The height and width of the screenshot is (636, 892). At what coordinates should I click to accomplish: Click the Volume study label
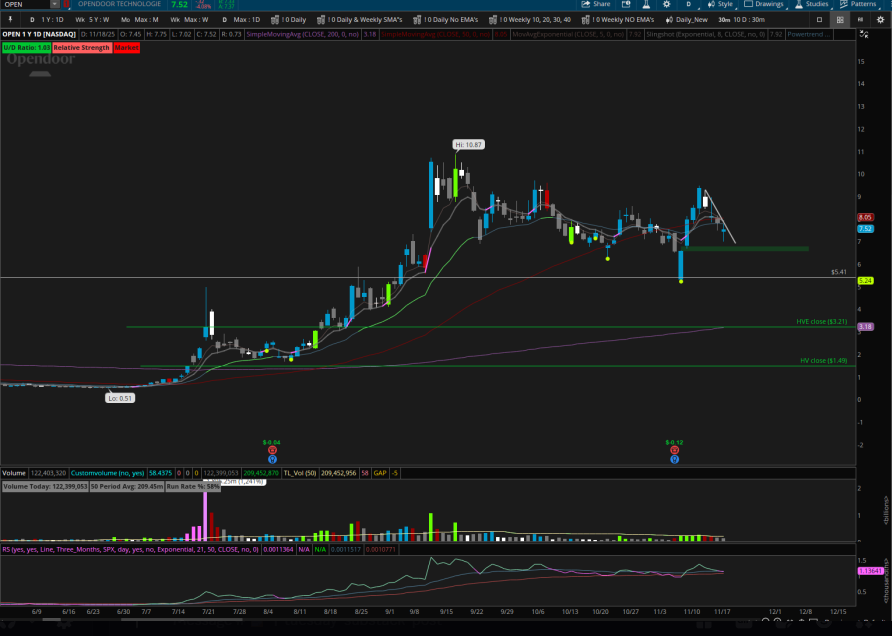(x=14, y=473)
